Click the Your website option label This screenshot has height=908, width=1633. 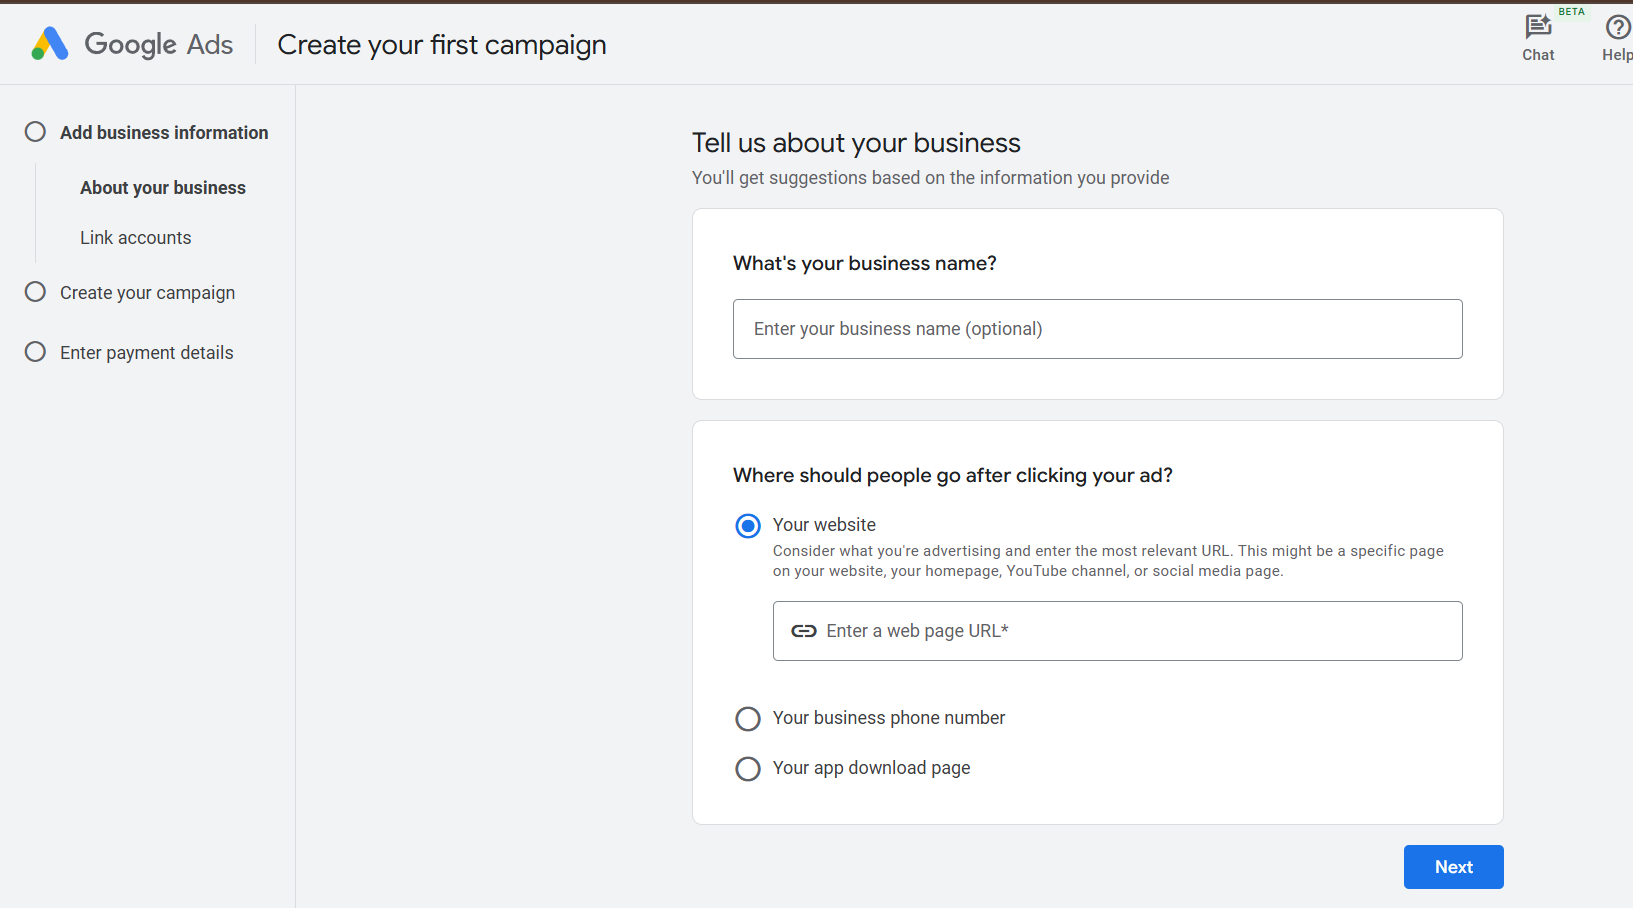pos(824,525)
